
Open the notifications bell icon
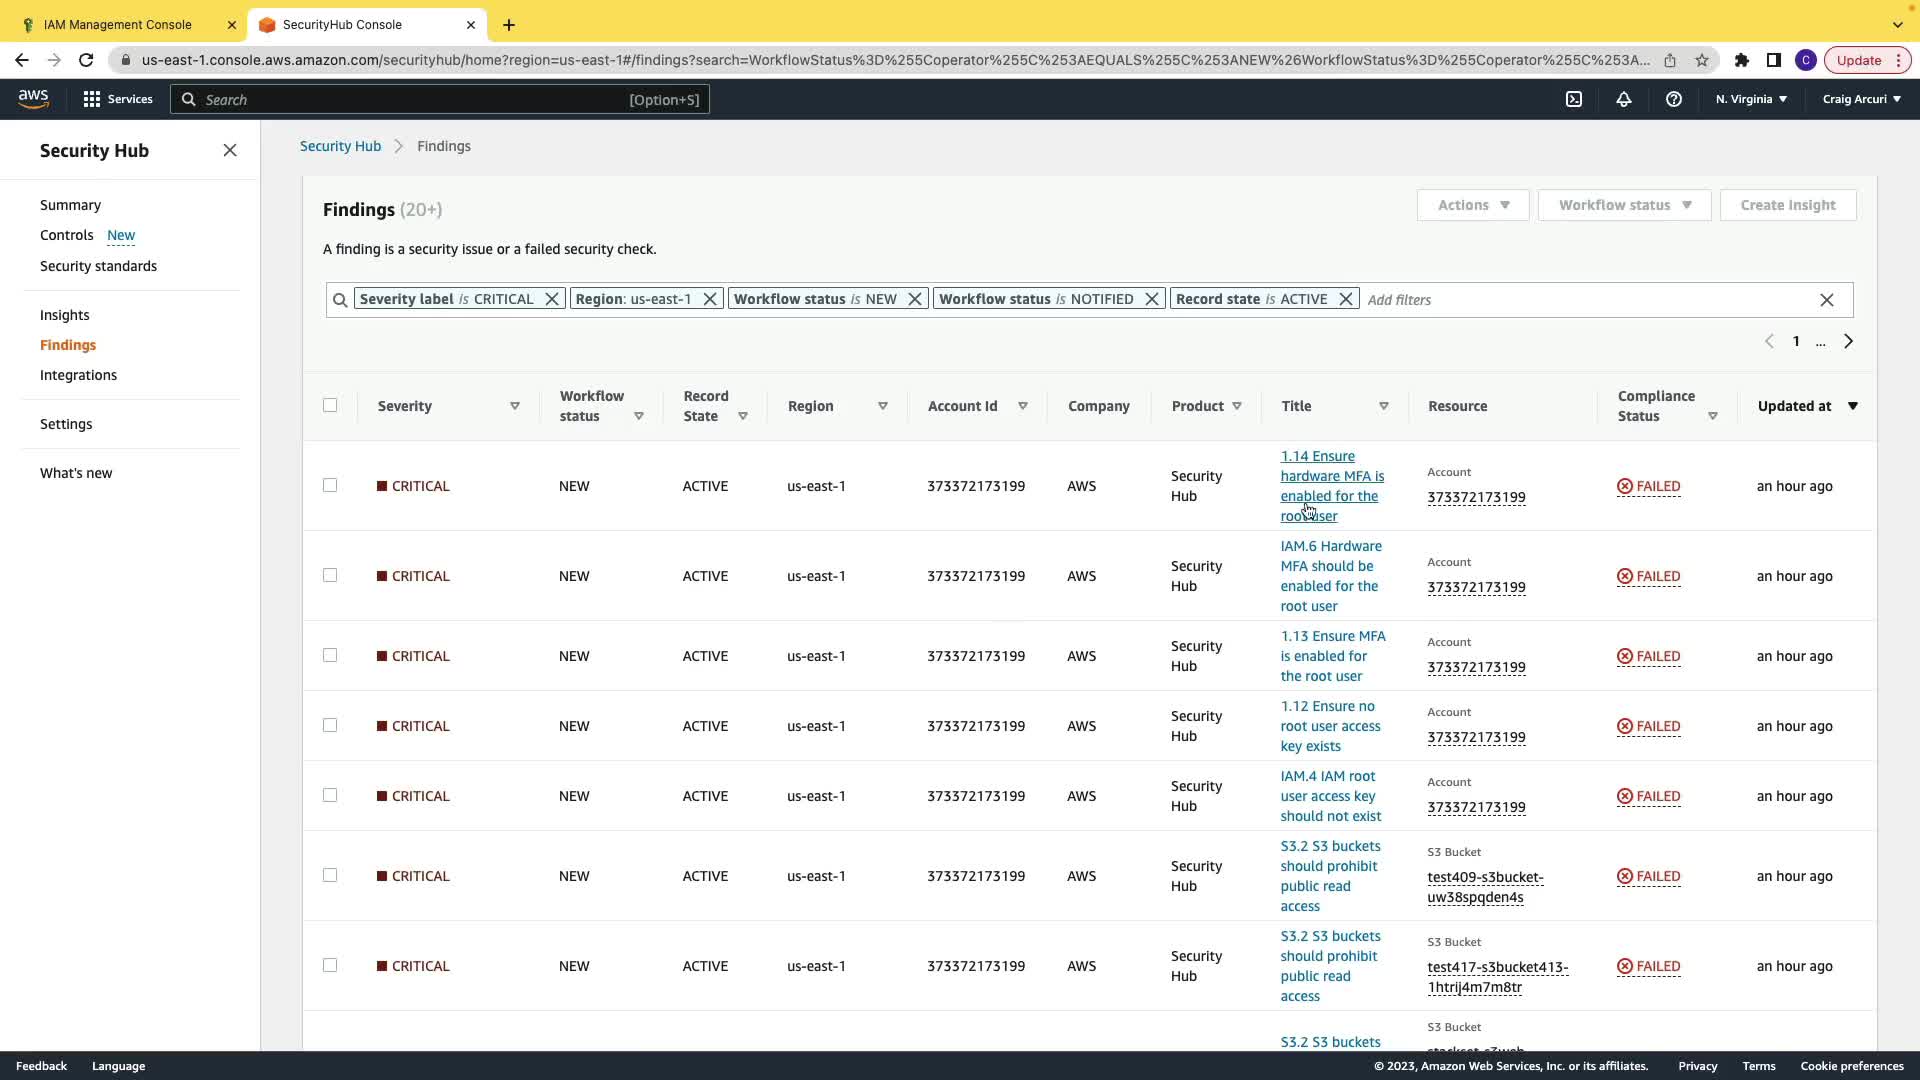tap(1624, 99)
